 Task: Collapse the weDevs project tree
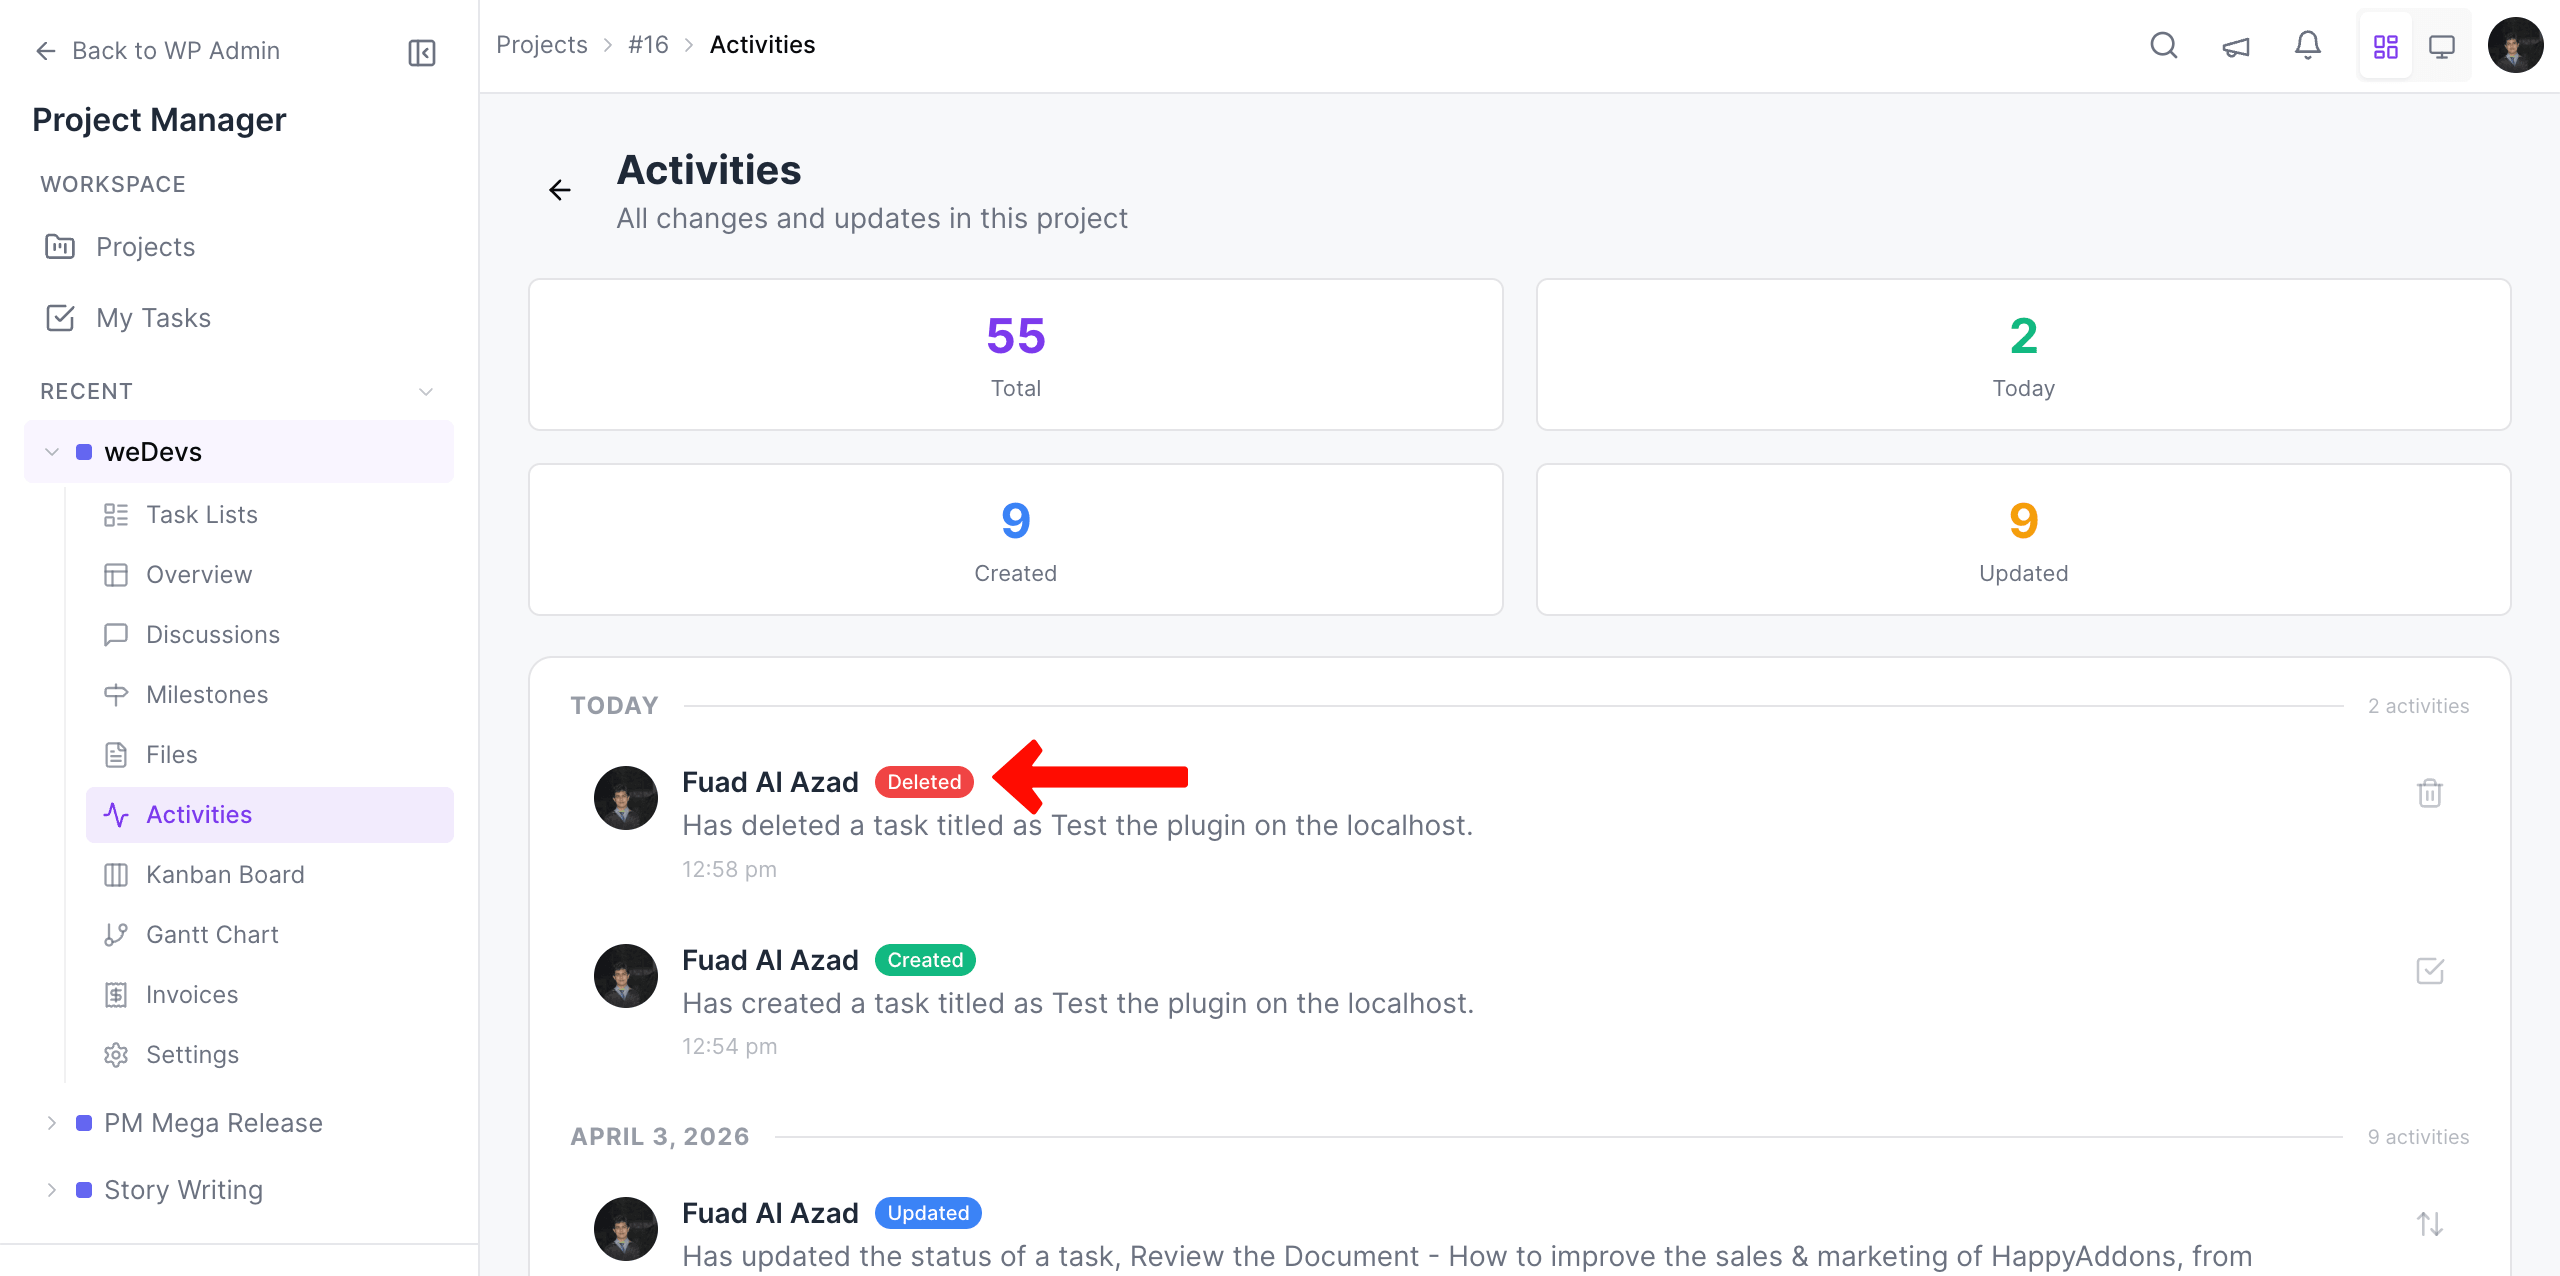[51, 451]
